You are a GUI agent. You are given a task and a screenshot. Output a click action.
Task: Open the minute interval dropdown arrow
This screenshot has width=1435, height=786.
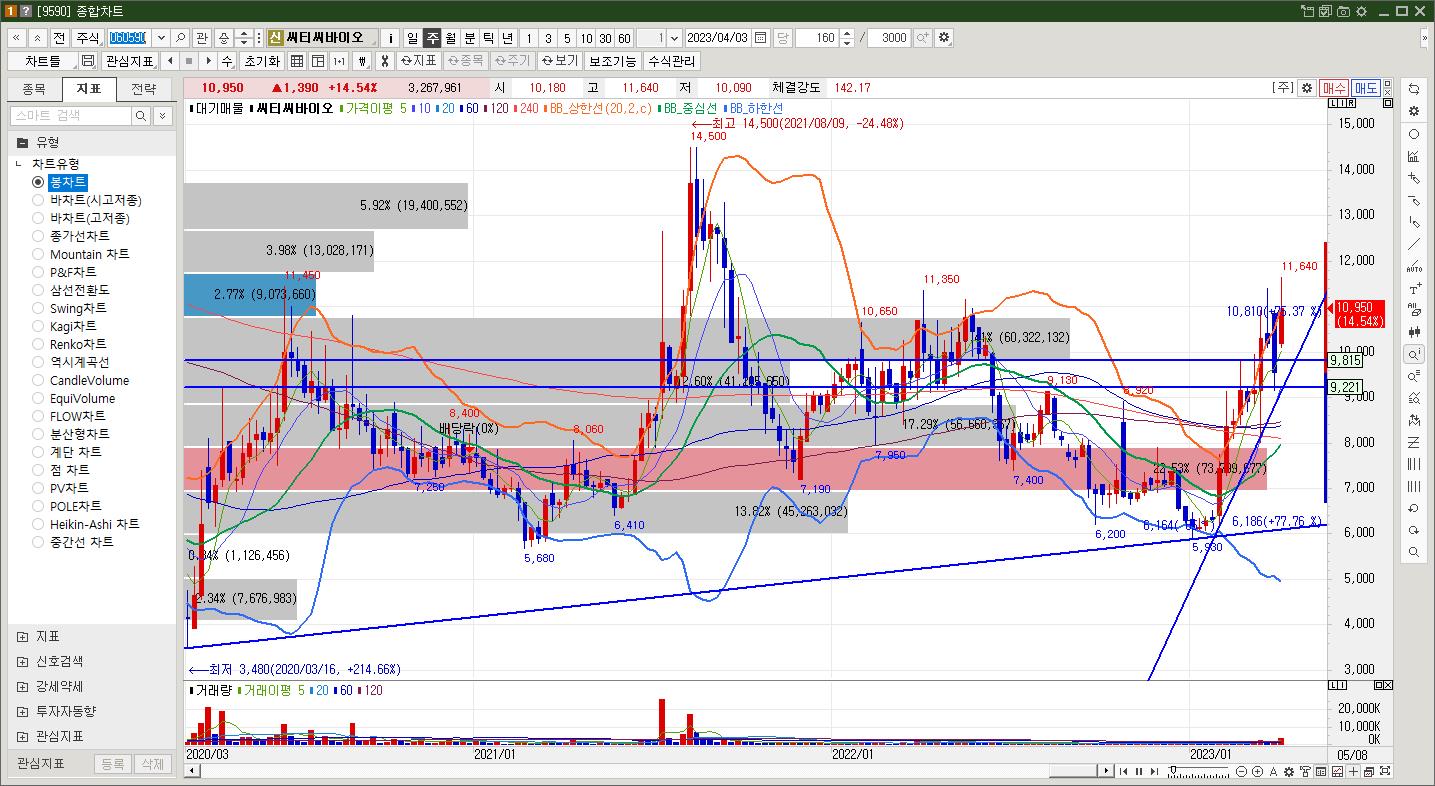(x=673, y=38)
